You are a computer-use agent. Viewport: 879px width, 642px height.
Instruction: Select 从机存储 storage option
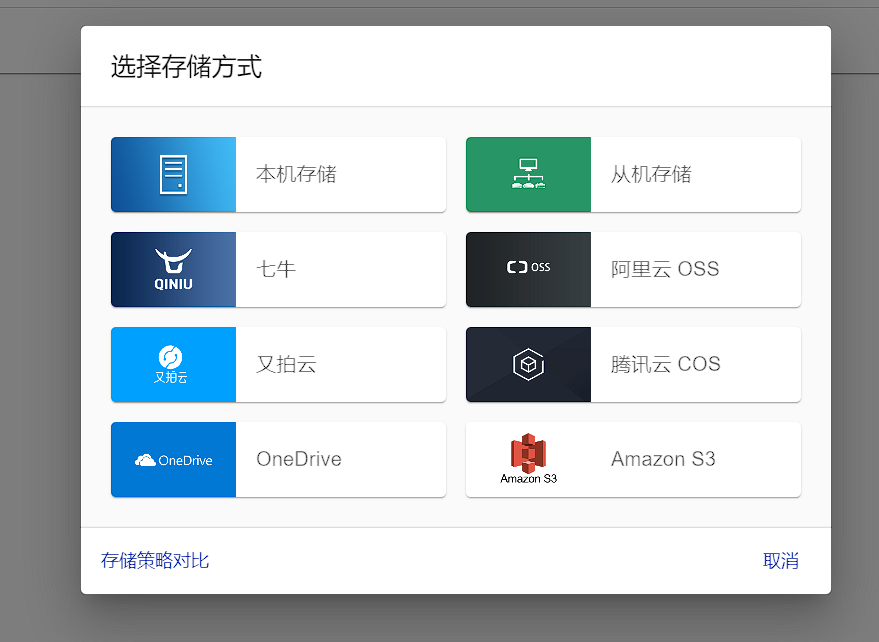(633, 174)
